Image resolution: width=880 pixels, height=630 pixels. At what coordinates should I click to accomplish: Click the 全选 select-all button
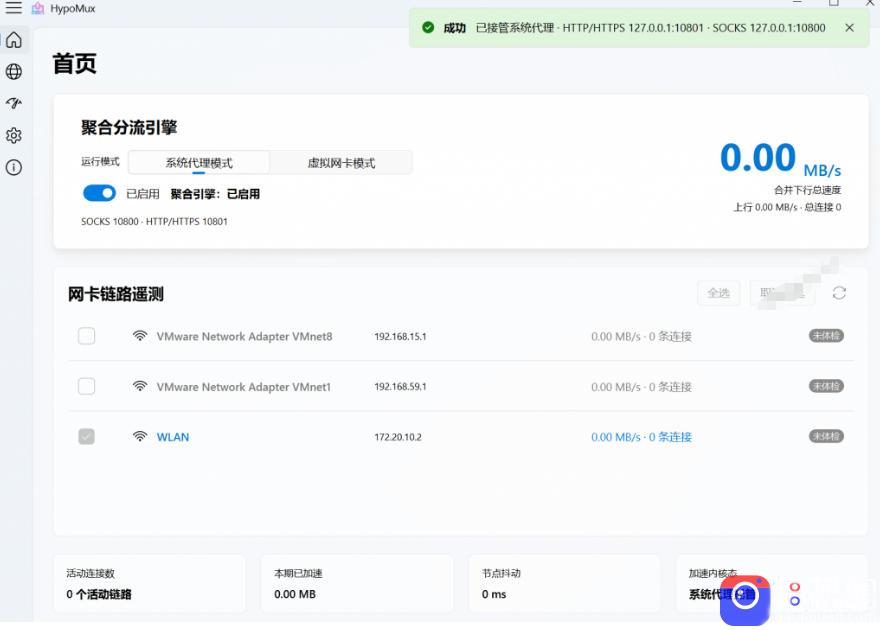pyautogui.click(x=718, y=293)
